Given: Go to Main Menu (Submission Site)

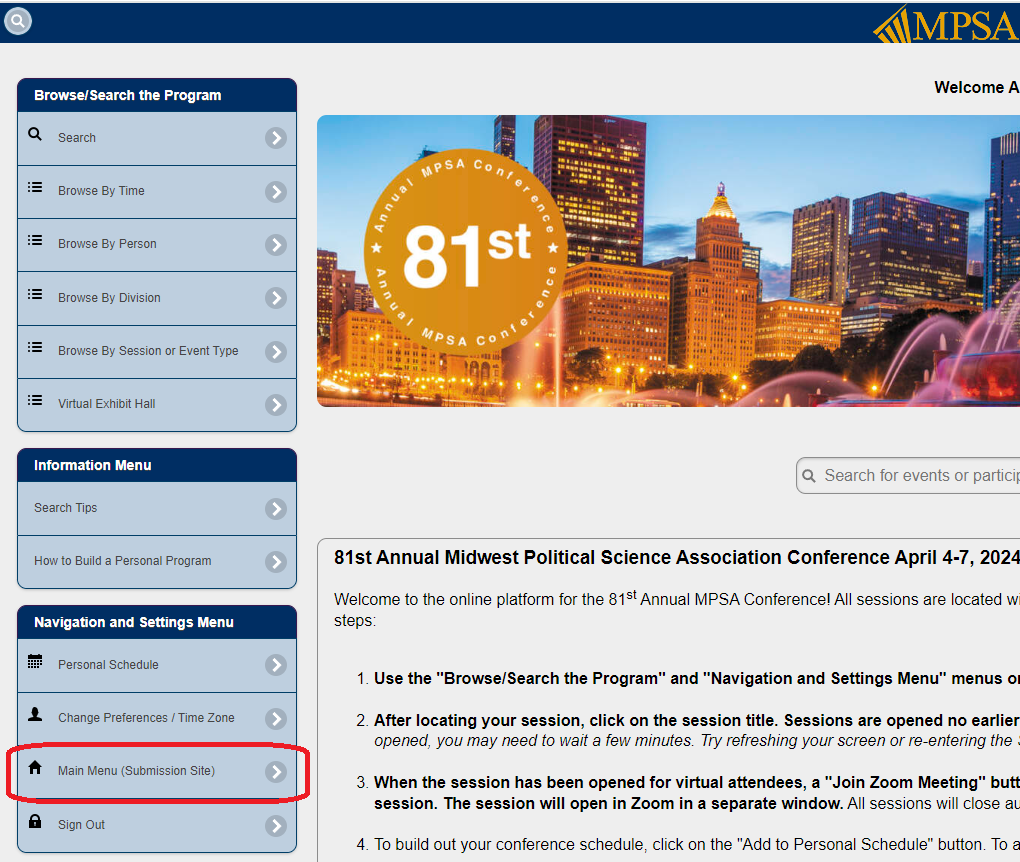Looking at the screenshot, I should point(157,772).
